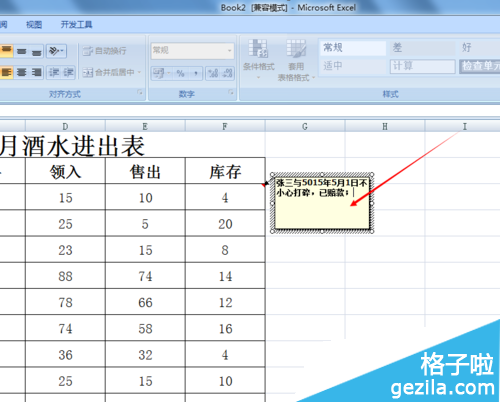This screenshot has width=500, height=402.
Task: Select the cell with value 32
Action: [x=145, y=355]
